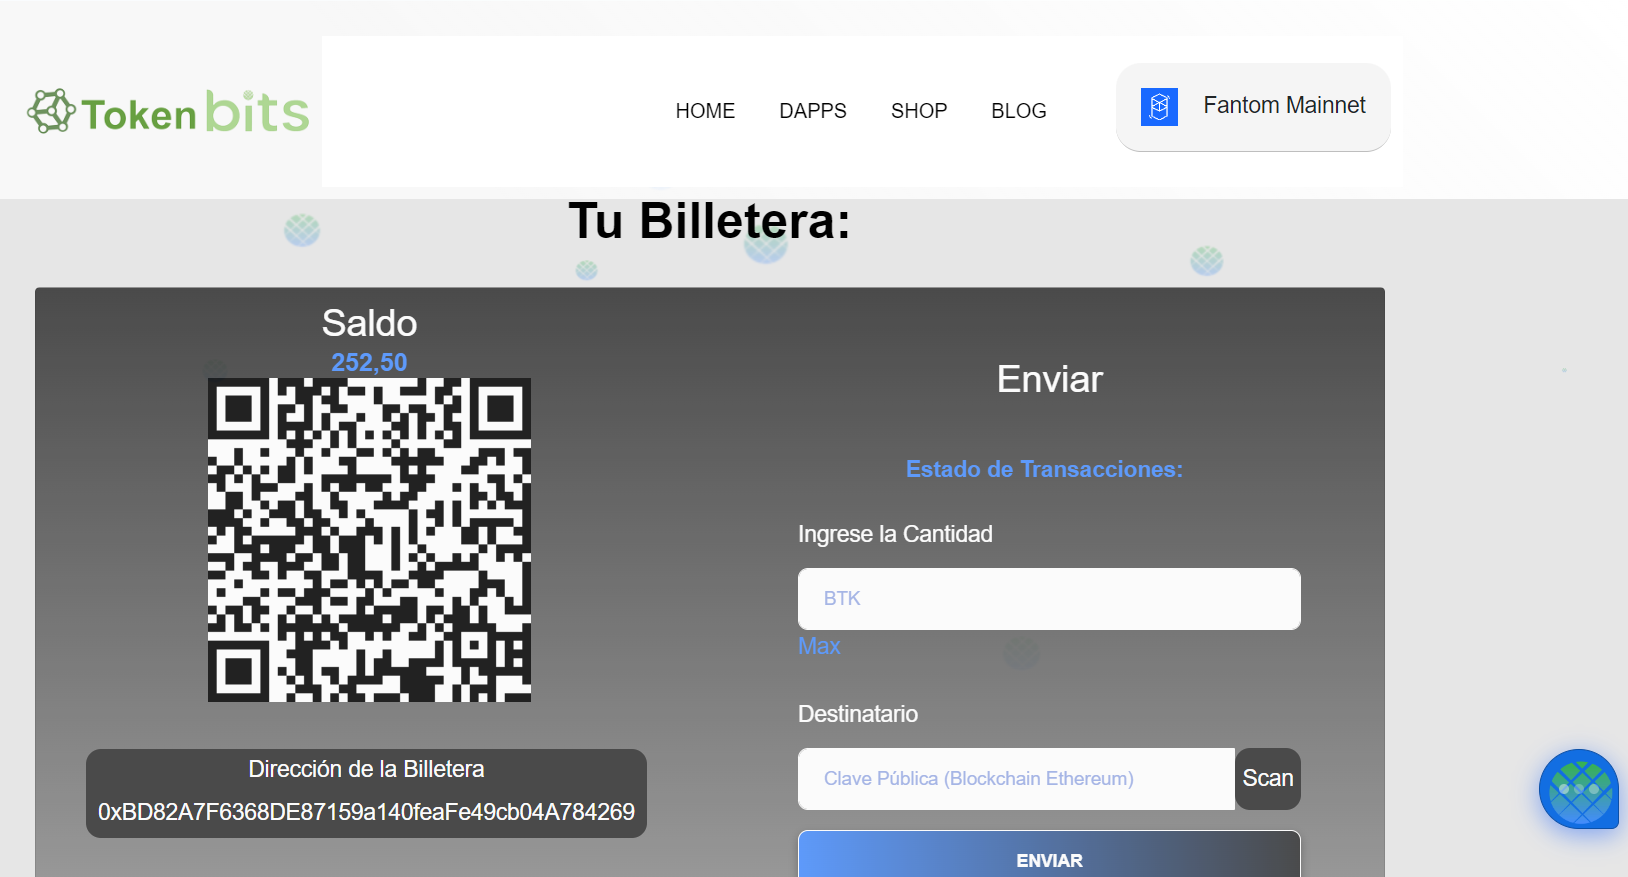The height and width of the screenshot is (877, 1628).
Task: Open the Fantom network icon
Action: pos(1159,106)
